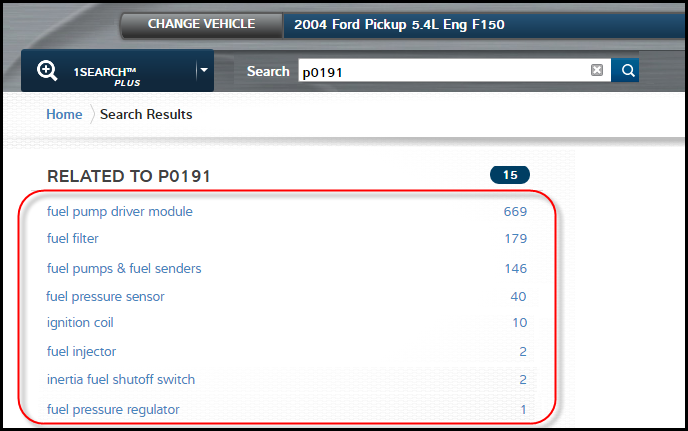The height and width of the screenshot is (431, 688).
Task: Open the 1SEARCH Plus dropdown arrow
Action: coord(203,71)
